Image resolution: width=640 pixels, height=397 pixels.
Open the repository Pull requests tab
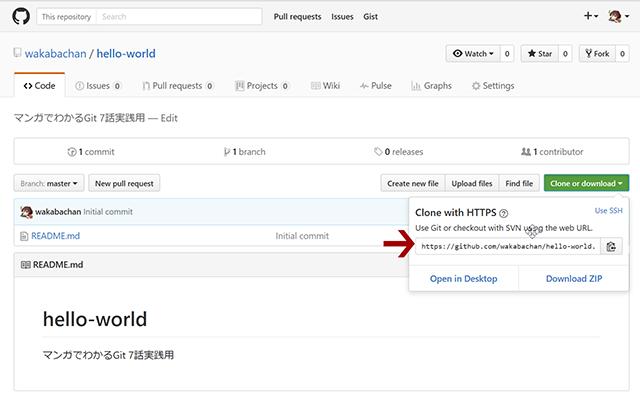[x=178, y=86]
